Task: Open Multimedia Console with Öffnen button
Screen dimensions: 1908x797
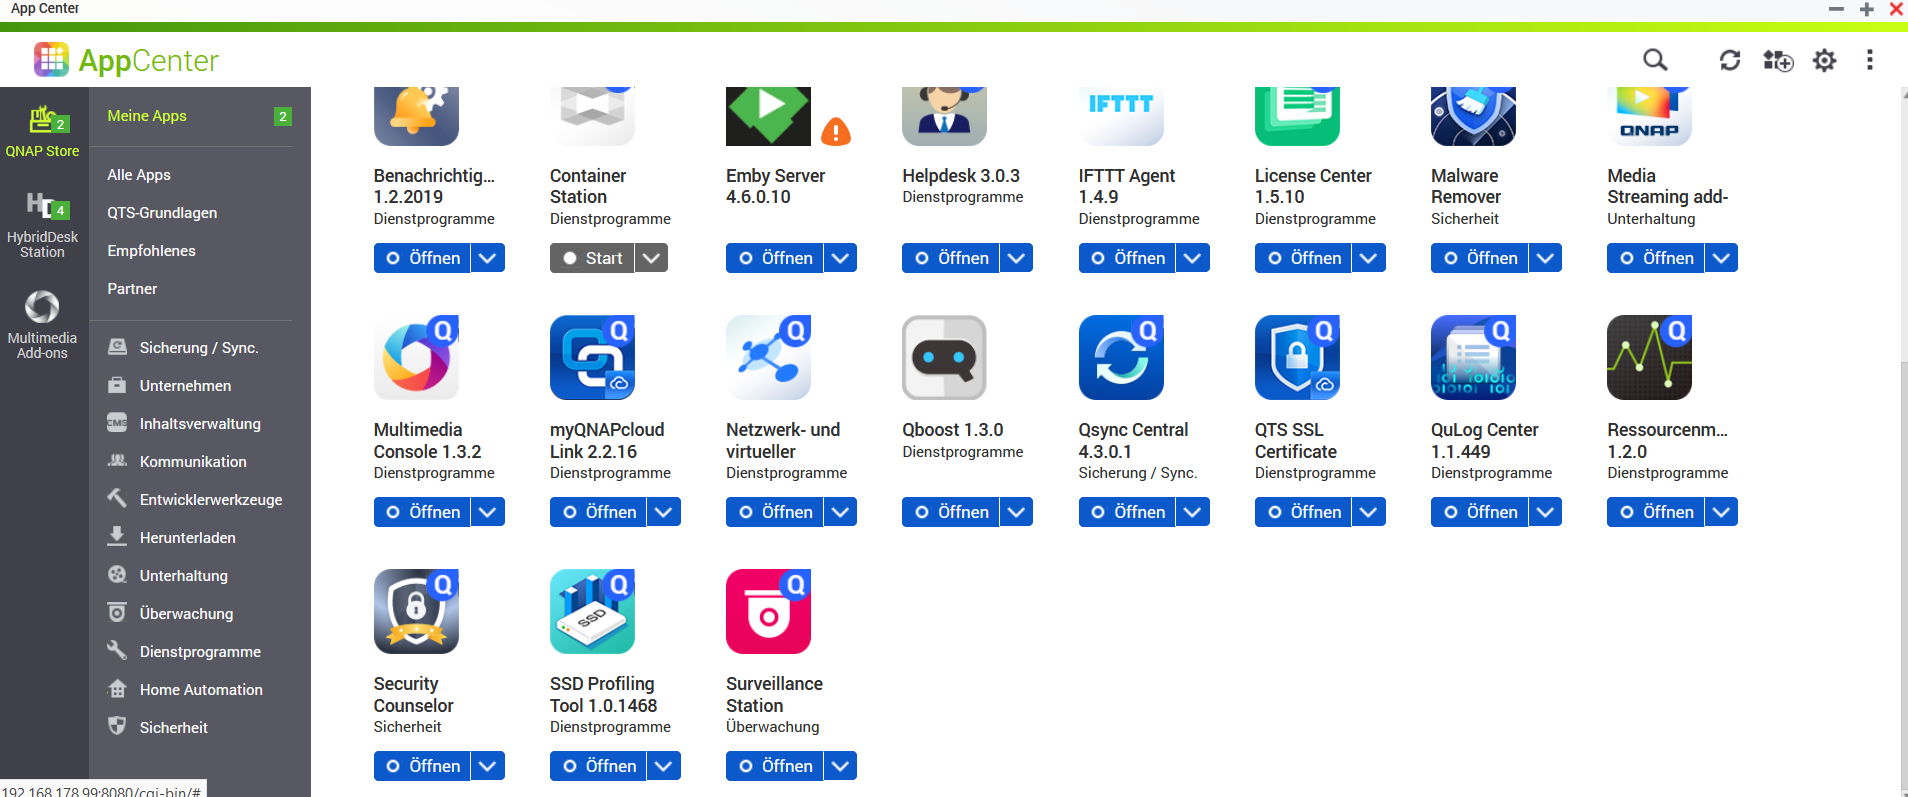Action: click(x=422, y=512)
